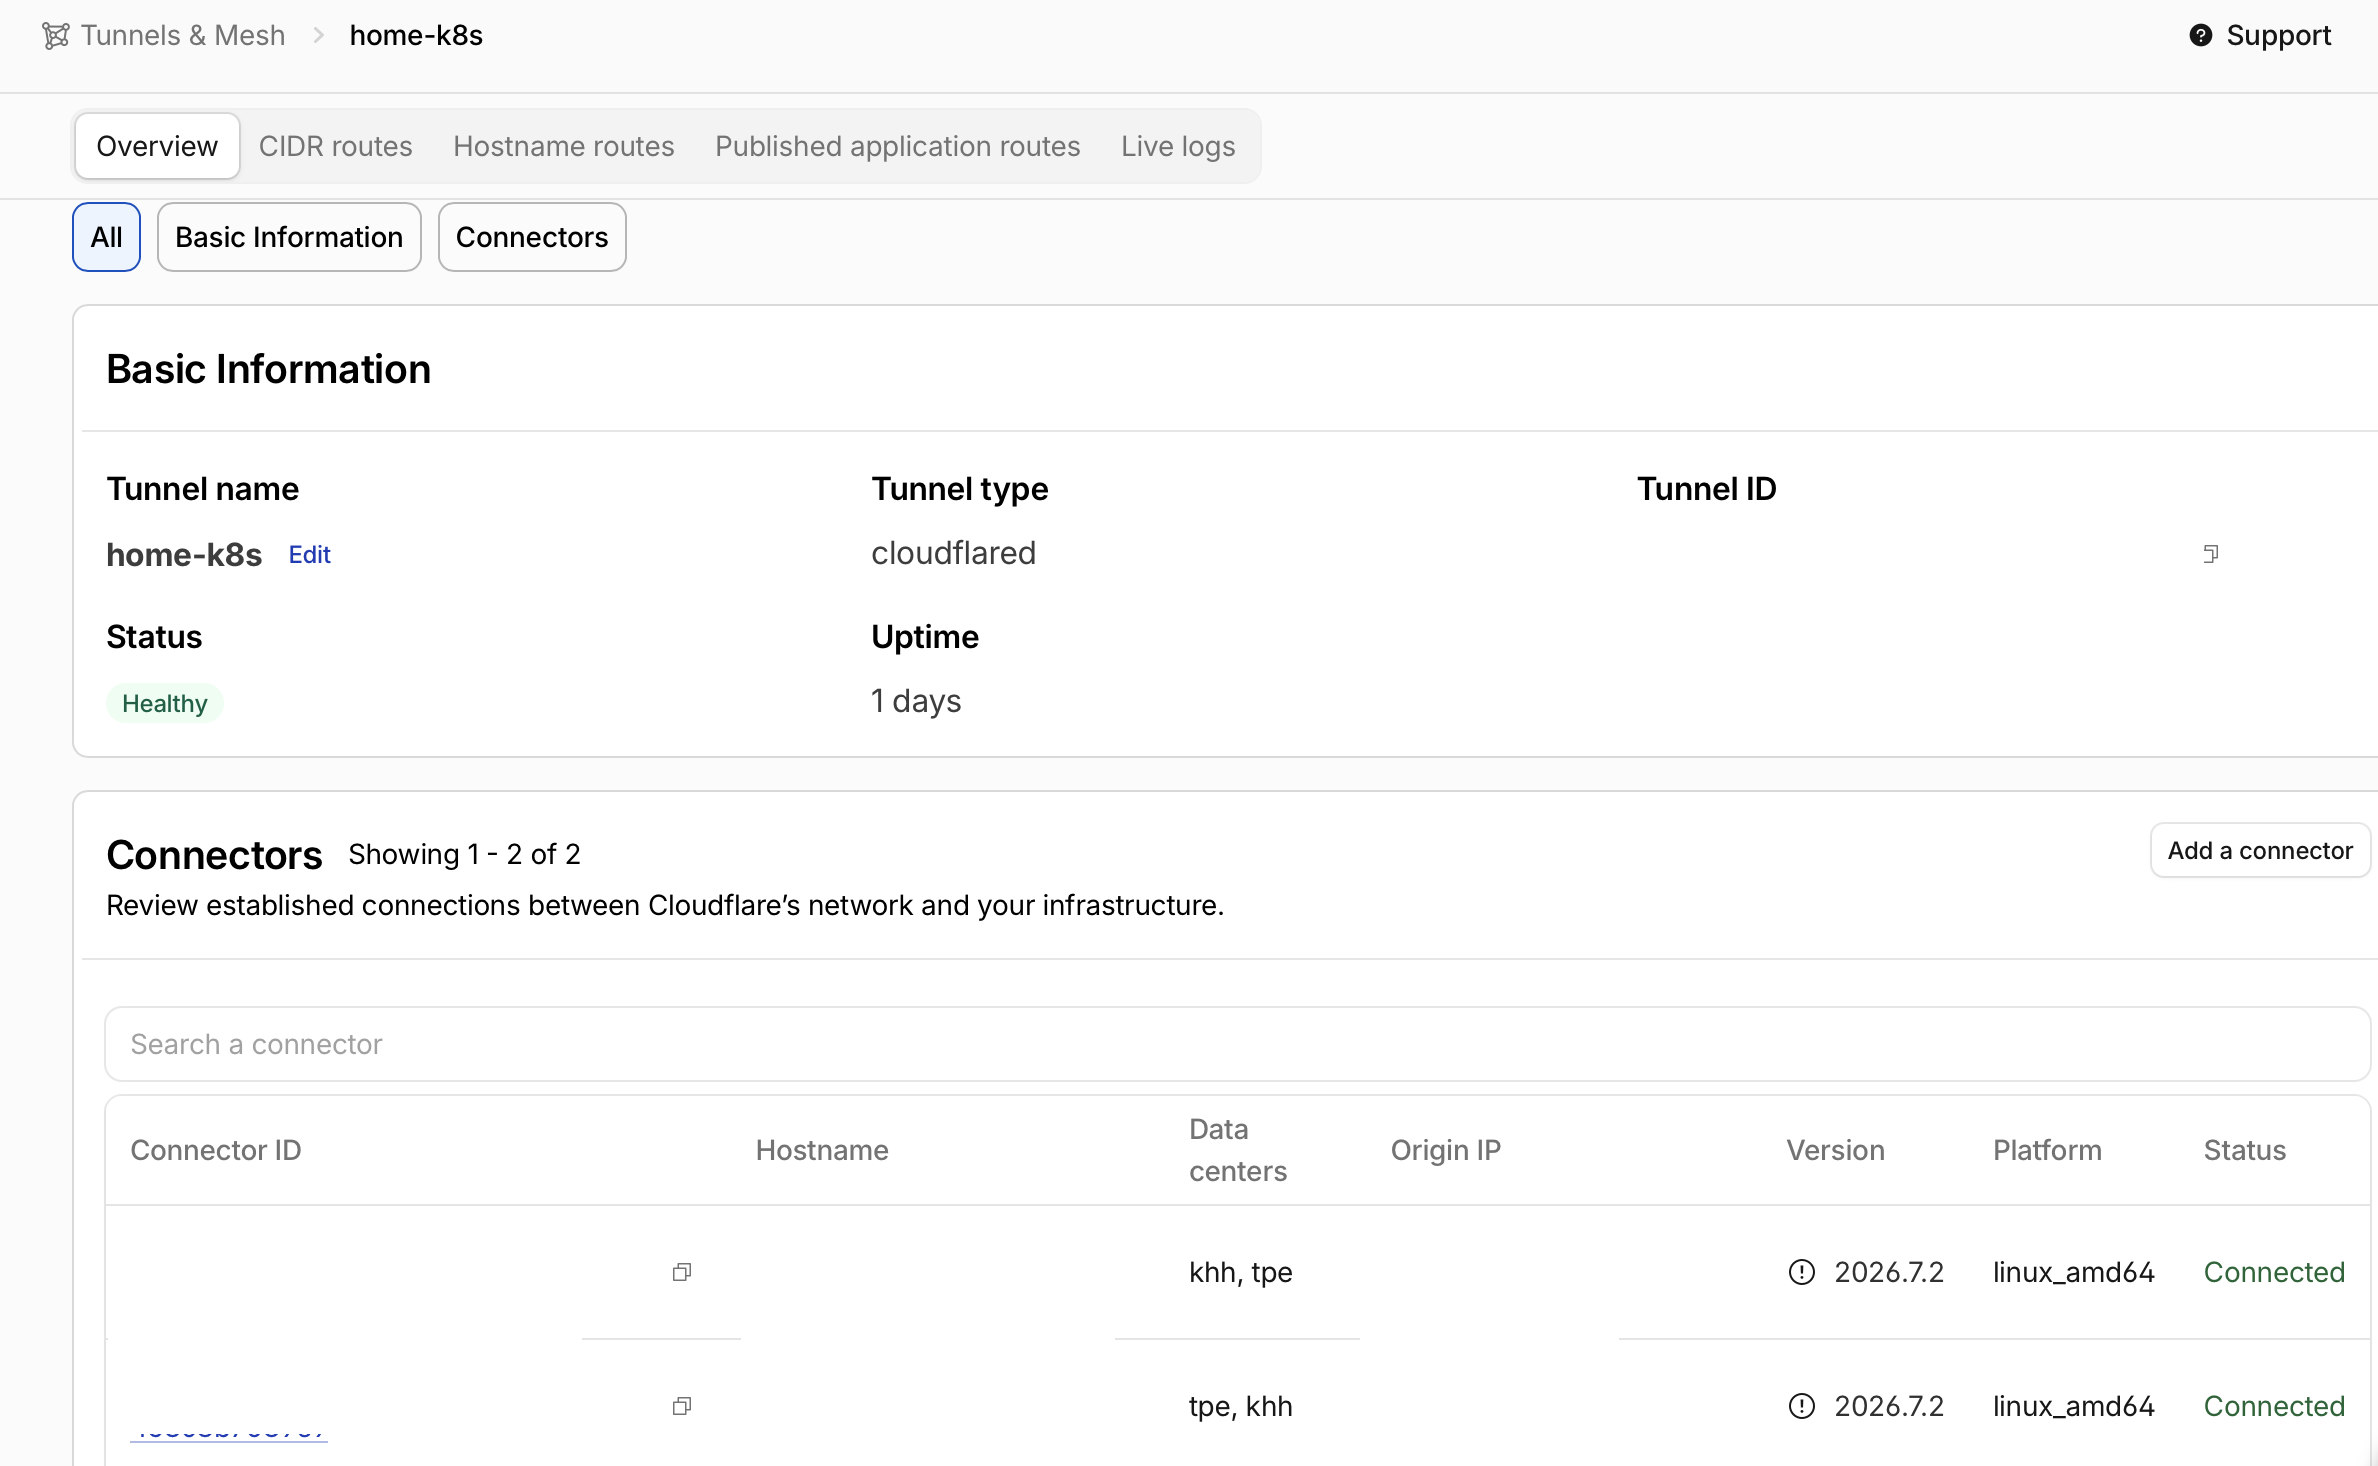Select the Basic Information filter chip
This screenshot has width=2378, height=1466.
point(289,237)
